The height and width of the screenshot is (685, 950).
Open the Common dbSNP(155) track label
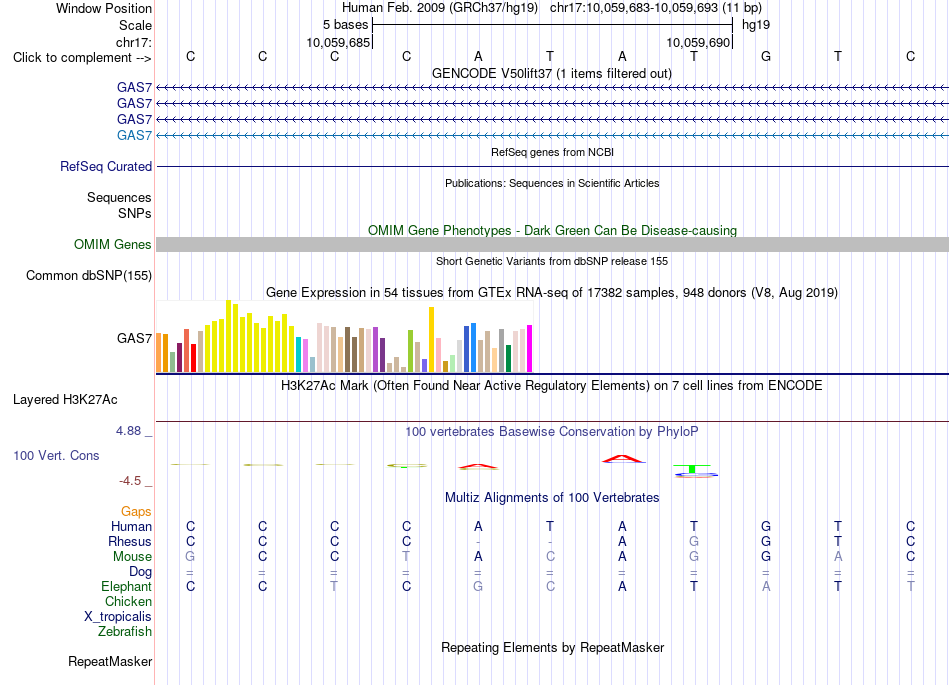coord(89,276)
